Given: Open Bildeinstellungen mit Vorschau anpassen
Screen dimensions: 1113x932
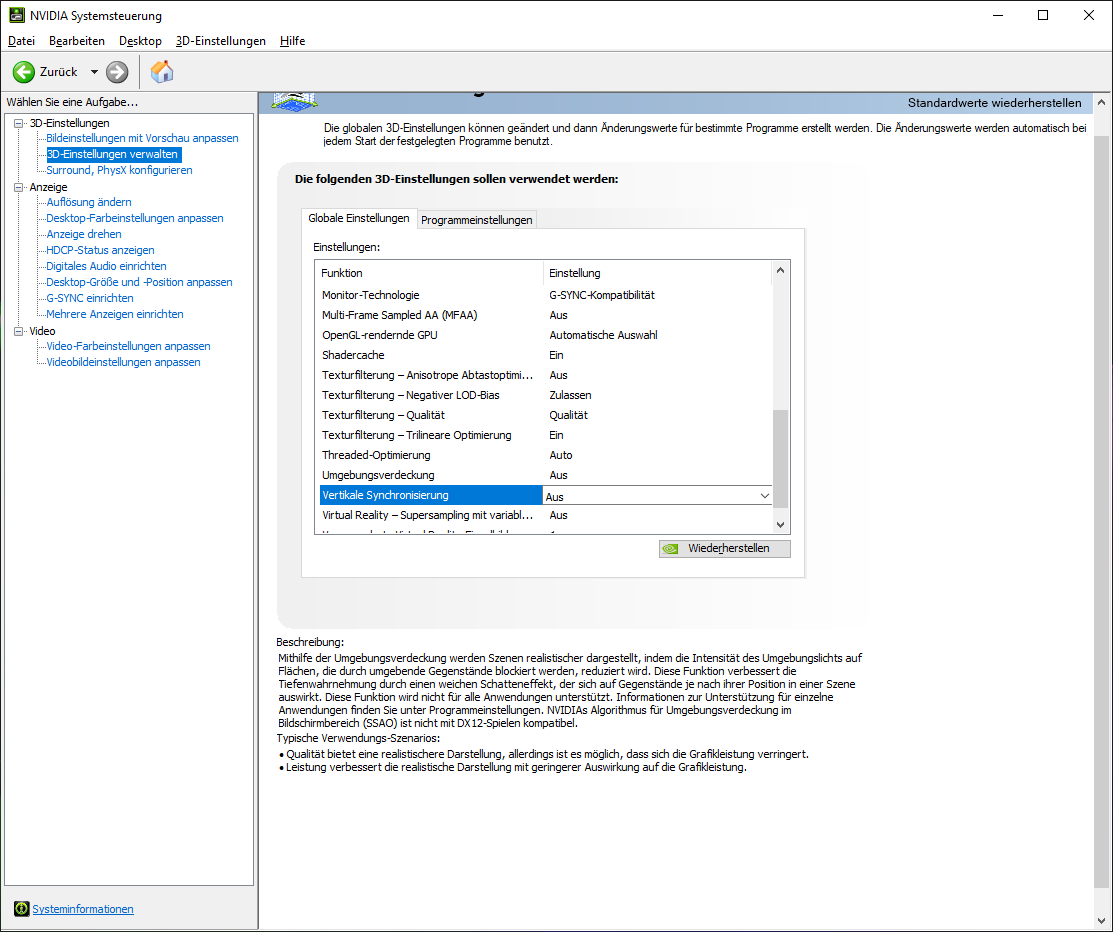Looking at the screenshot, I should [143, 138].
